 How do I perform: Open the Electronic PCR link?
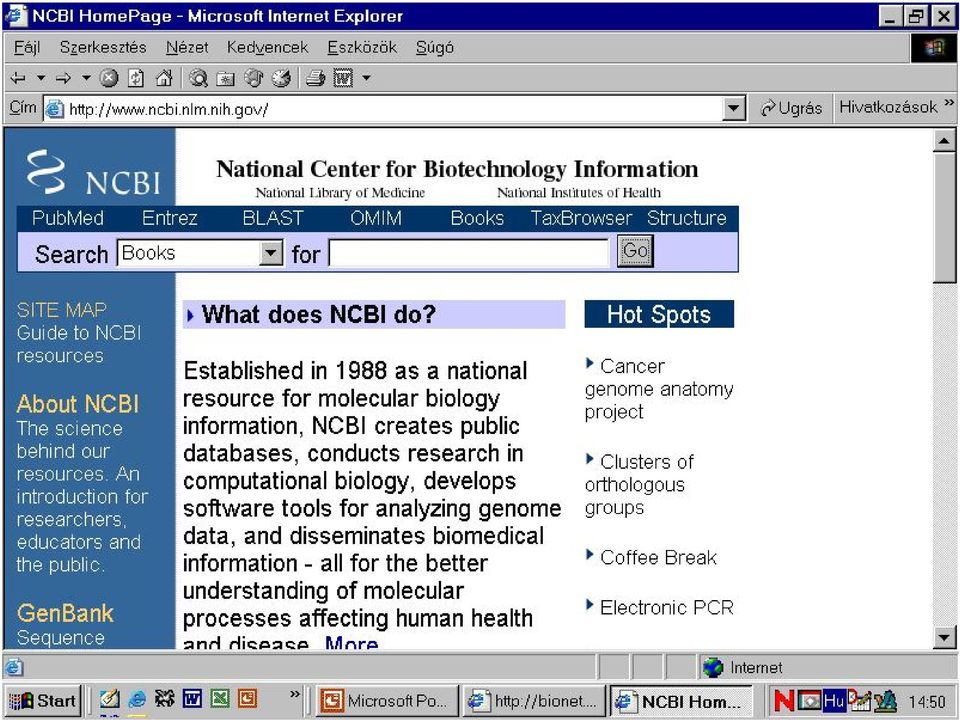coord(667,607)
